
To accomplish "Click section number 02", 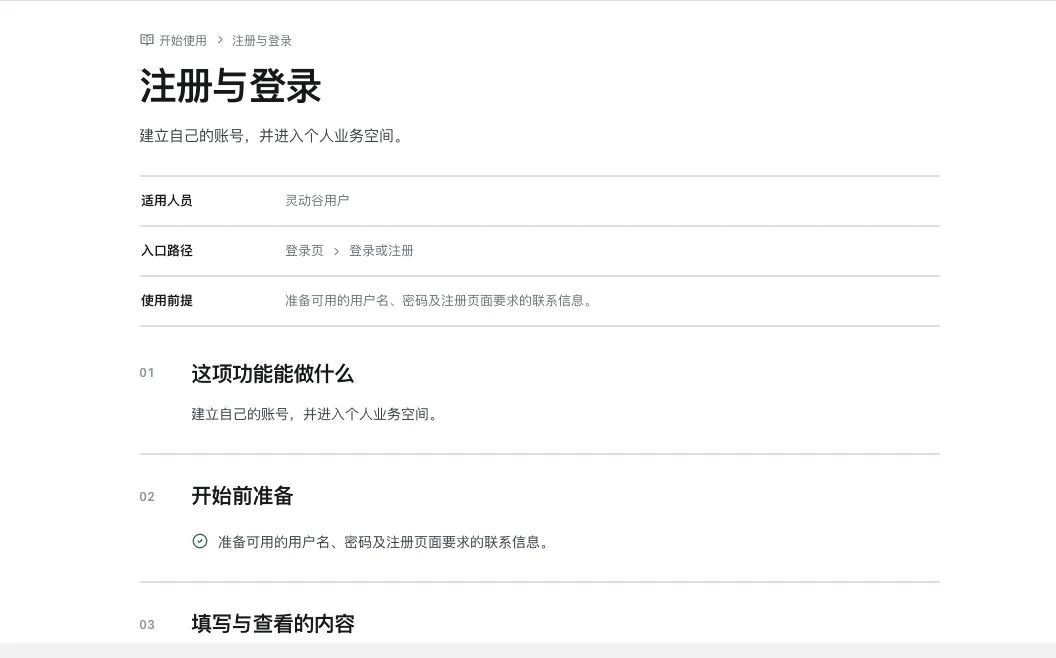I will tap(147, 496).
